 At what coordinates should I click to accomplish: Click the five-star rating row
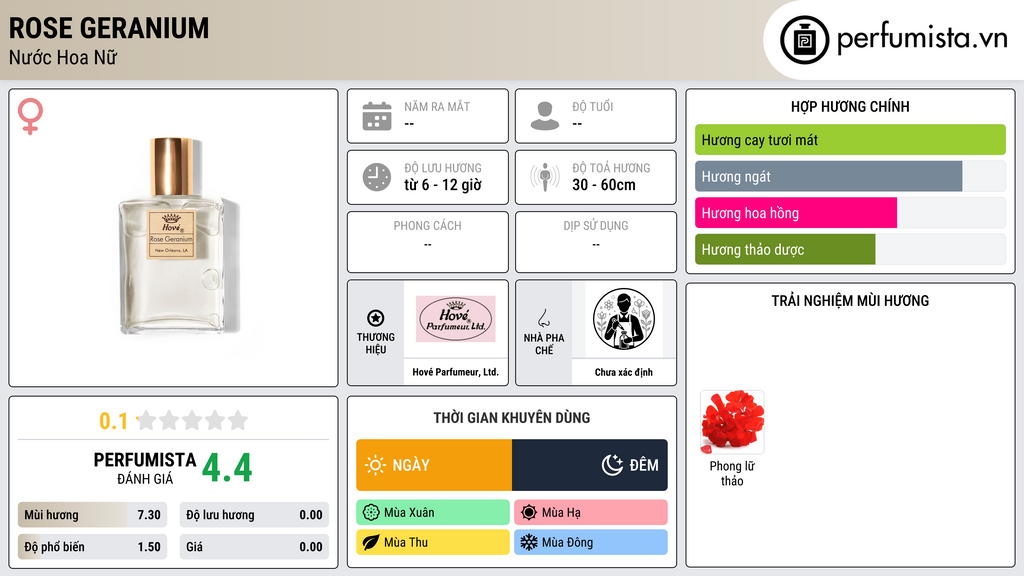click(192, 420)
